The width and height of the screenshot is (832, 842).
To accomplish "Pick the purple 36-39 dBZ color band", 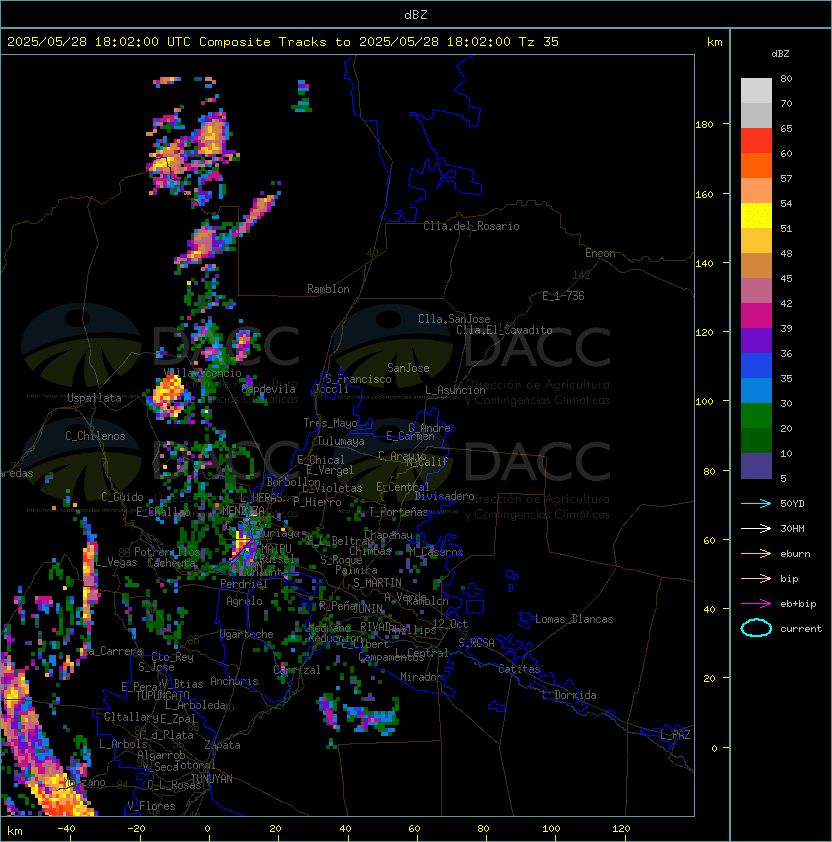I will click(x=756, y=340).
